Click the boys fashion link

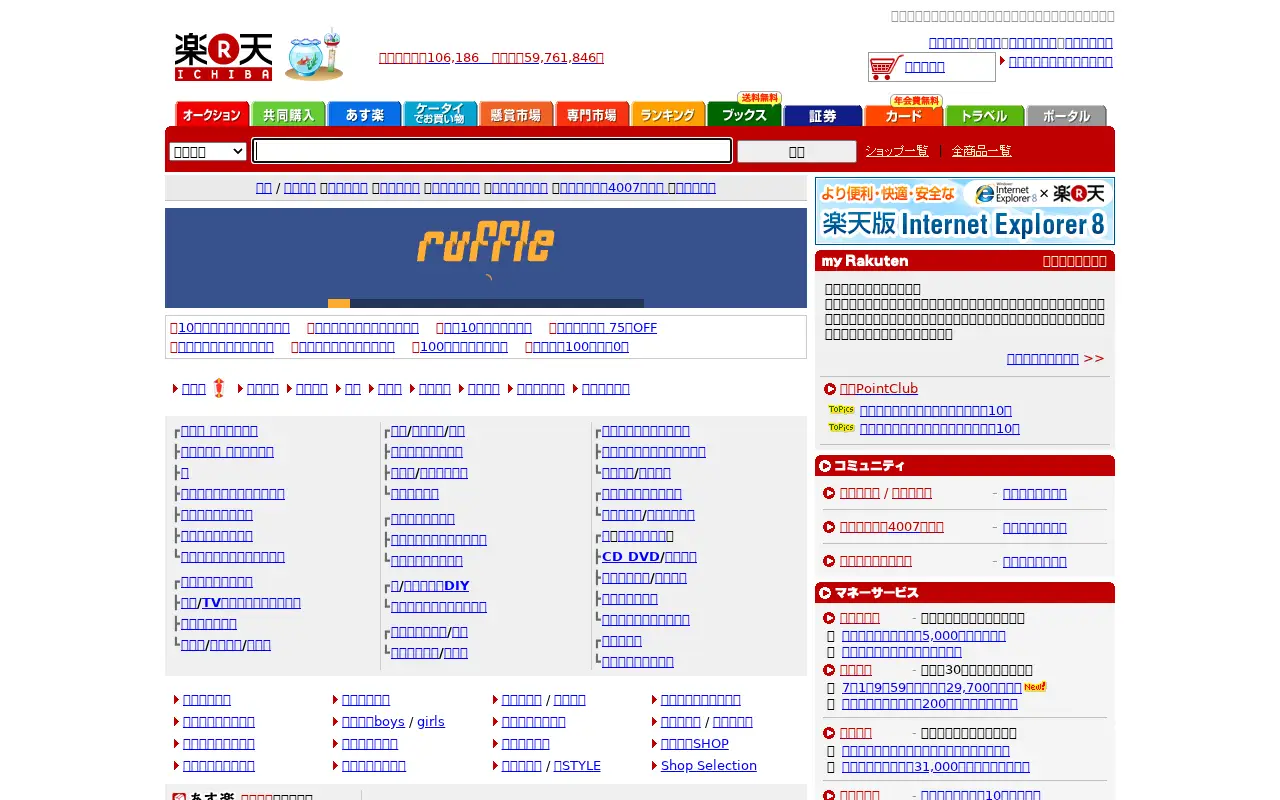tap(373, 722)
